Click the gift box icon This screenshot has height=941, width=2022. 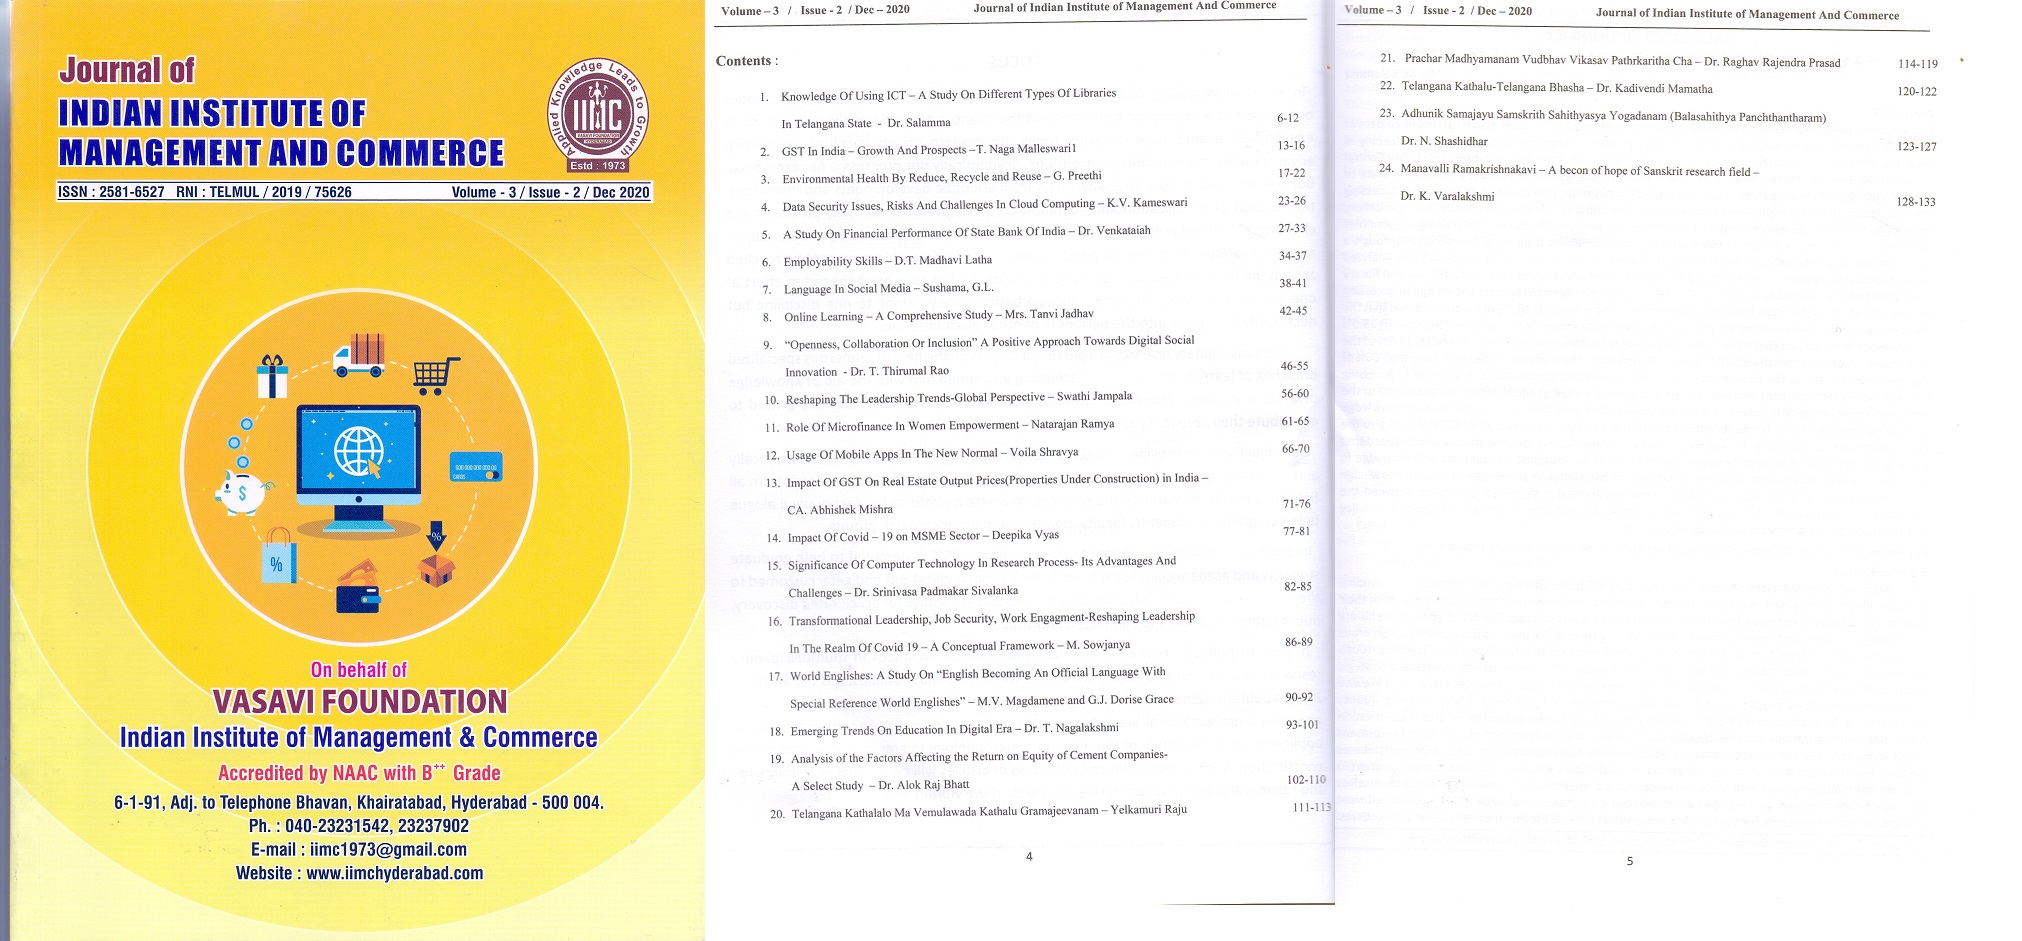272,377
